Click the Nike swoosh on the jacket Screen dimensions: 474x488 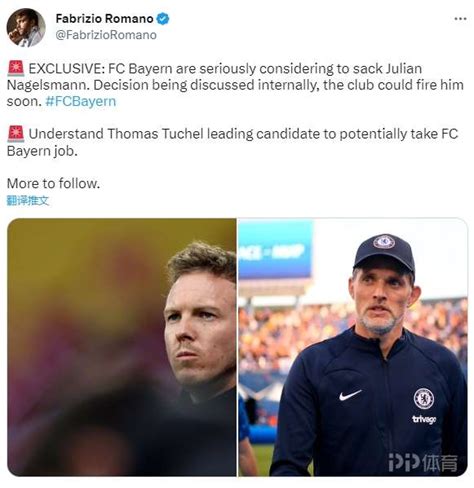coord(350,395)
